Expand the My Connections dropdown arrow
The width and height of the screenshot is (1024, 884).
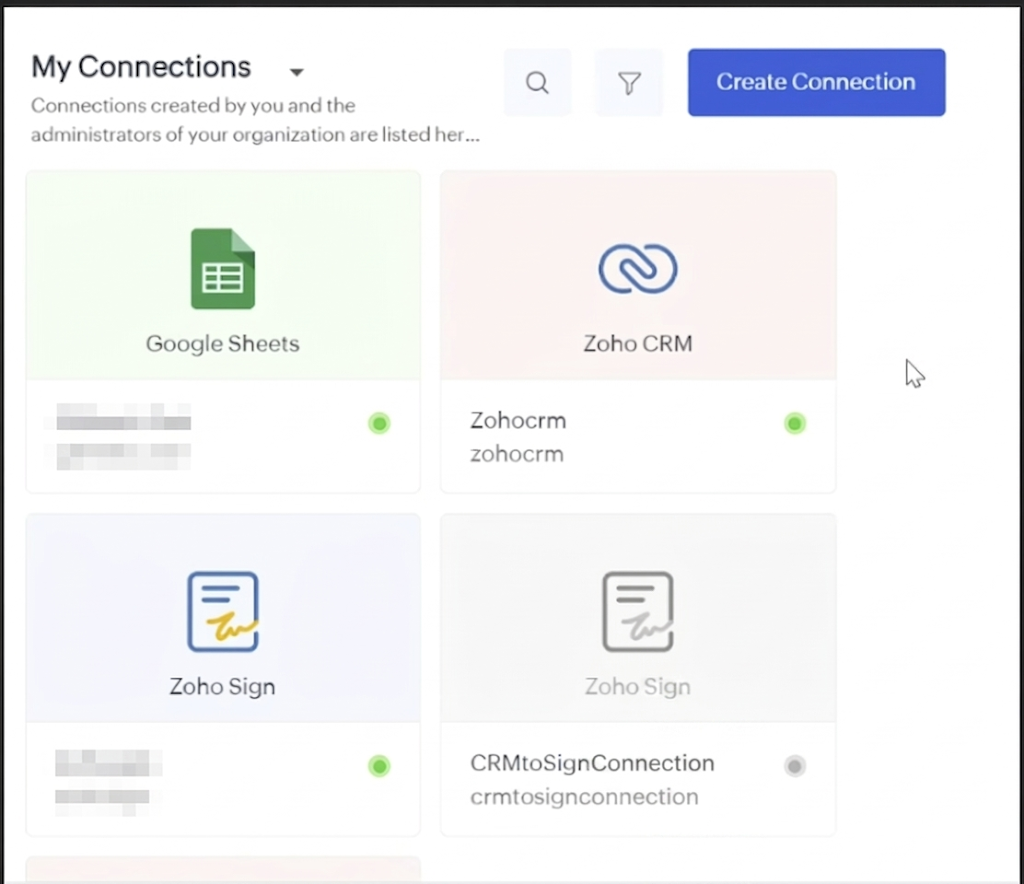(x=296, y=72)
